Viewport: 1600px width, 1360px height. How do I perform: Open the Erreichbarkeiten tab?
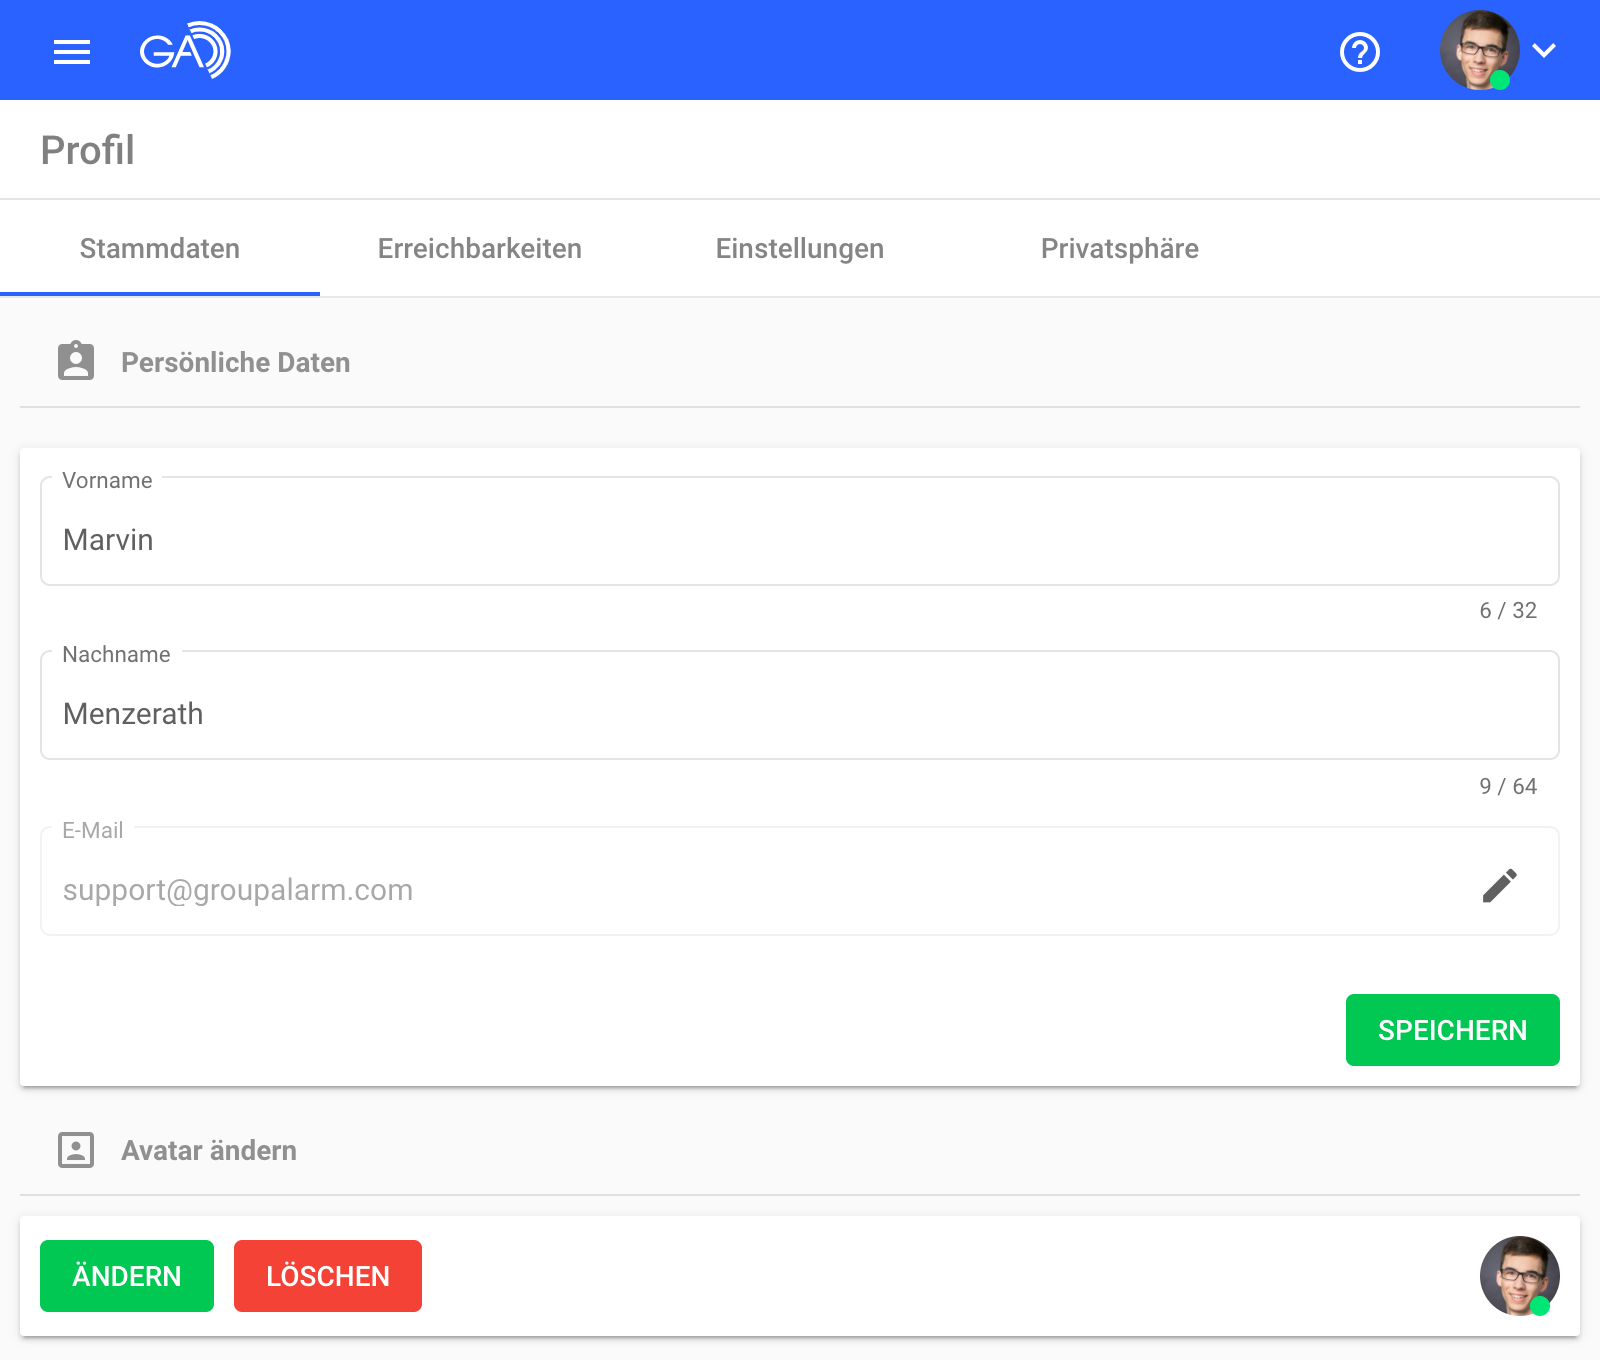click(480, 249)
